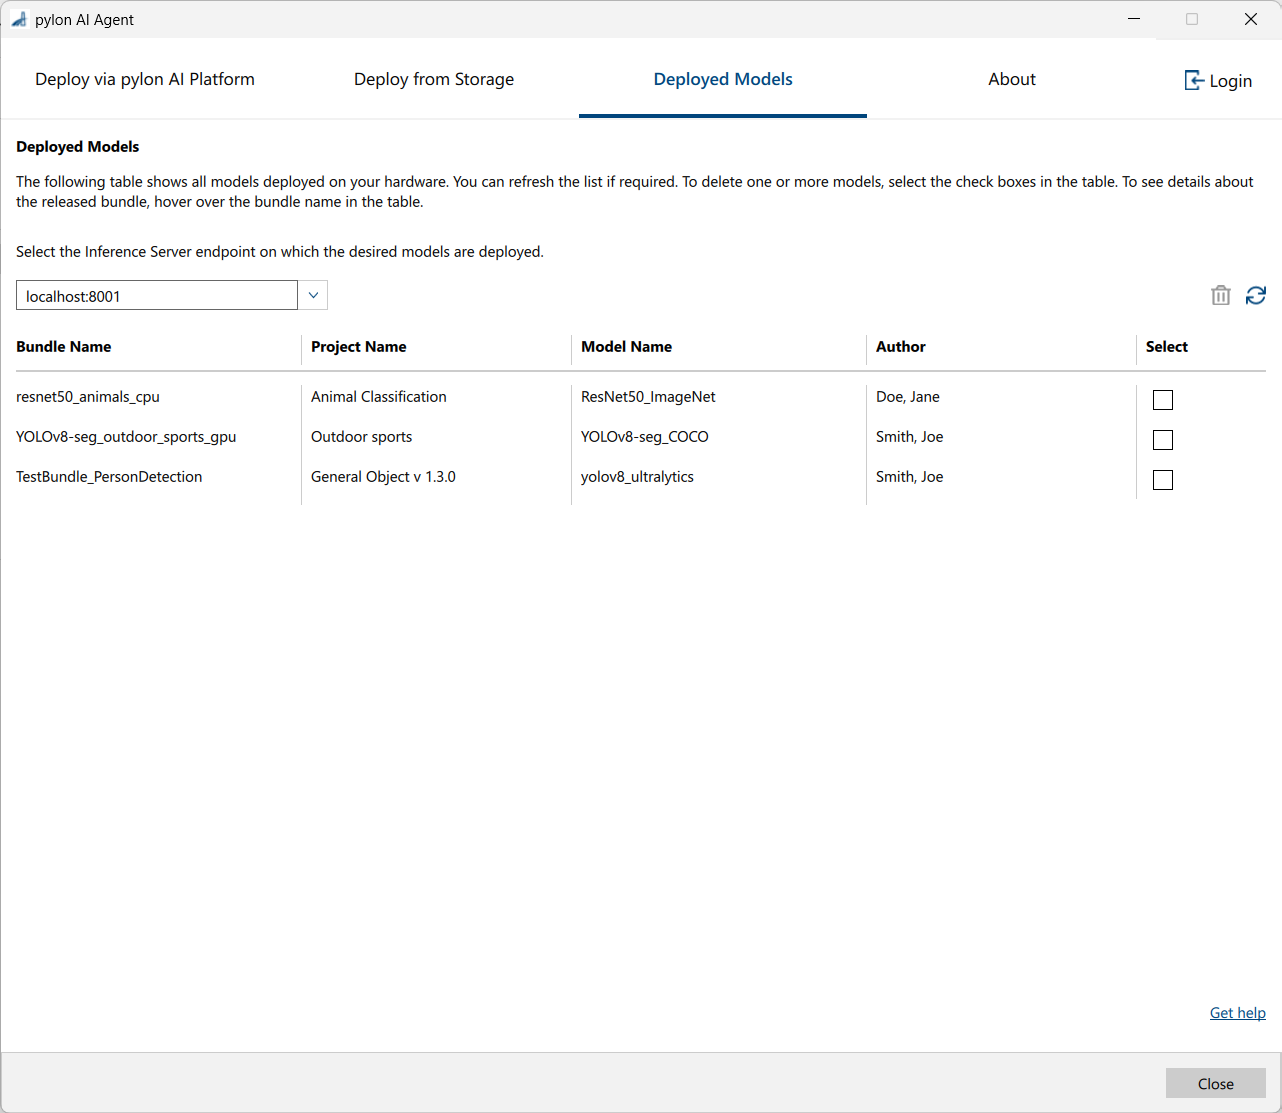1282x1113 pixels.
Task: Click the Author column header
Action: coord(901,347)
